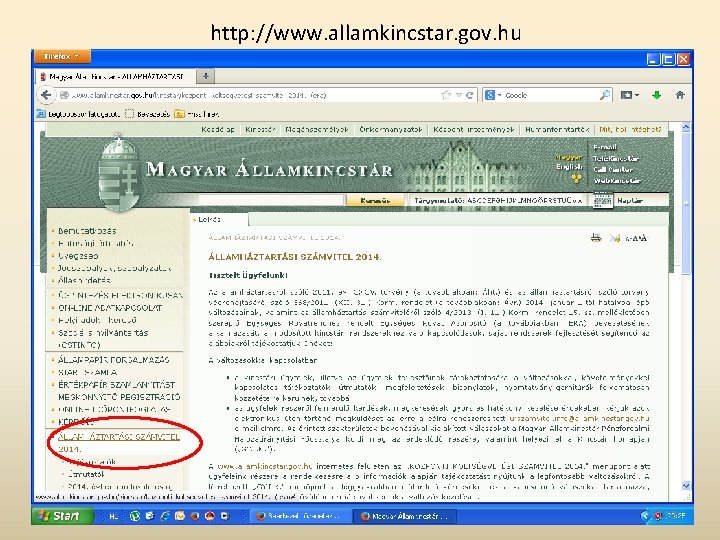
Task: Click the Google search field
Action: (551, 95)
